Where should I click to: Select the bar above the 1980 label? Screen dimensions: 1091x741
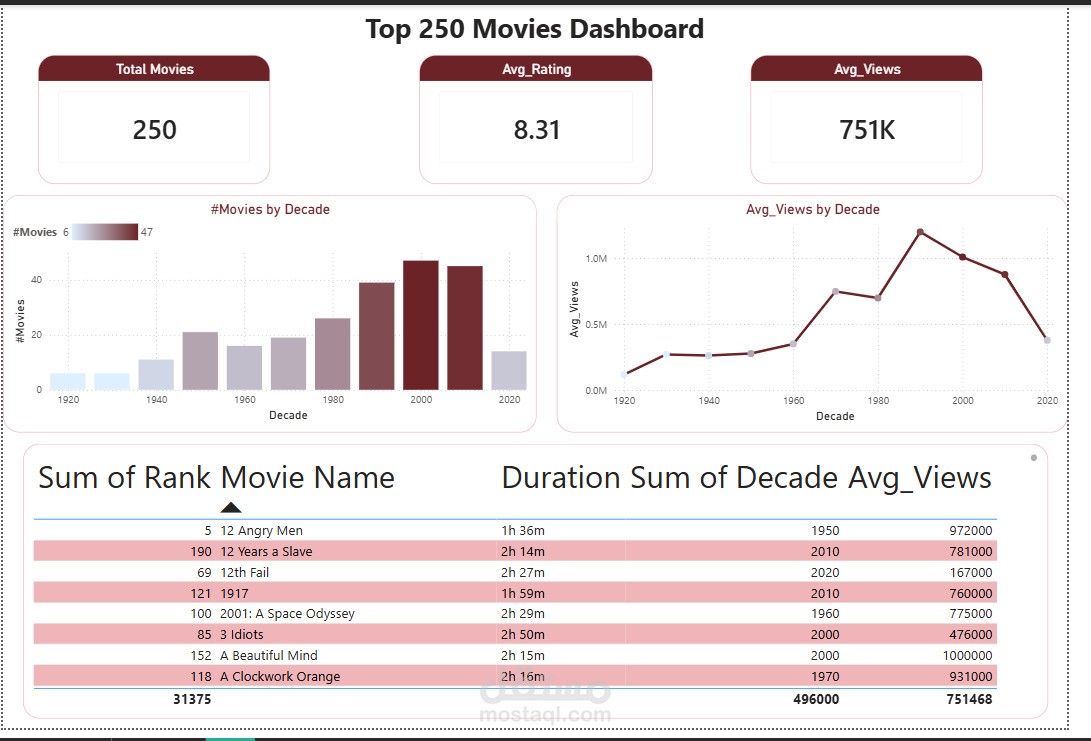point(333,354)
